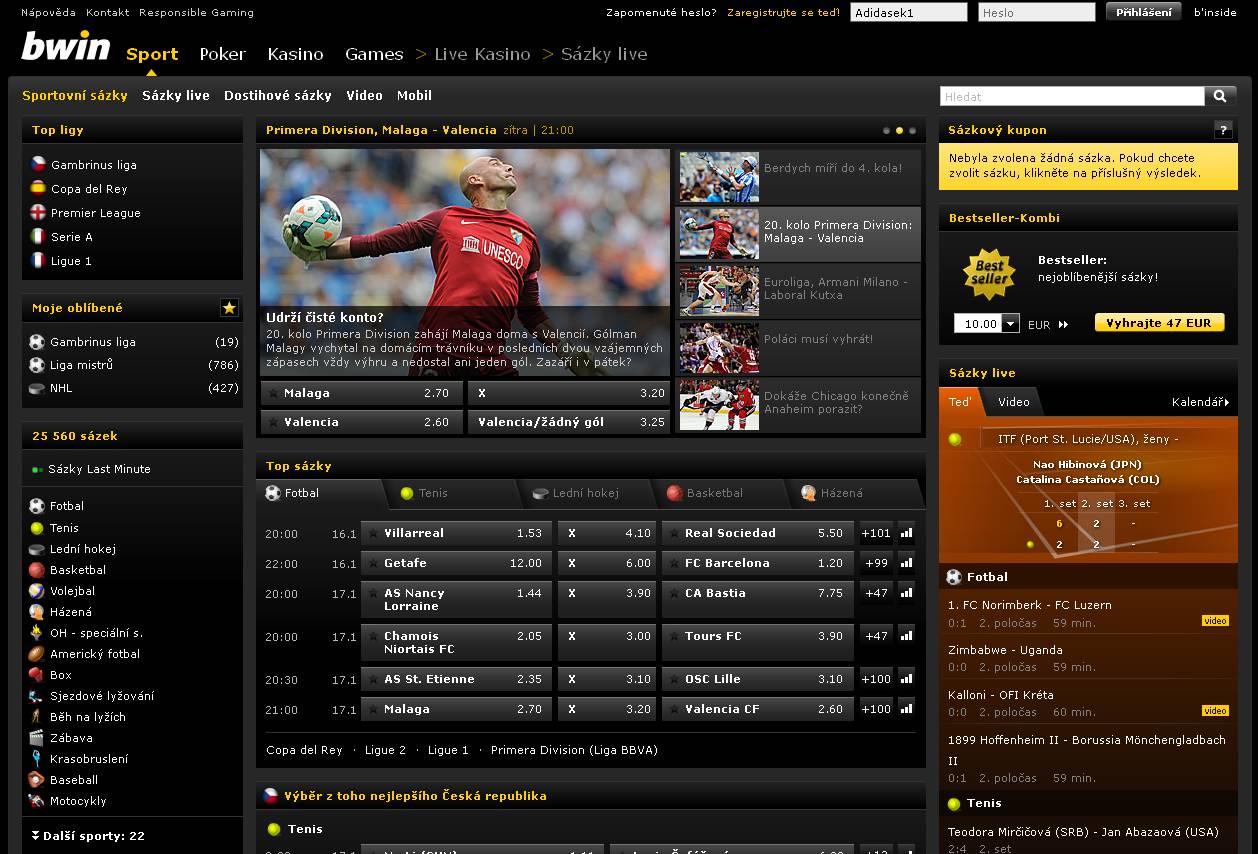
Task: Select the third carousel dot in the banner
Action: pyautogui.click(x=912, y=131)
